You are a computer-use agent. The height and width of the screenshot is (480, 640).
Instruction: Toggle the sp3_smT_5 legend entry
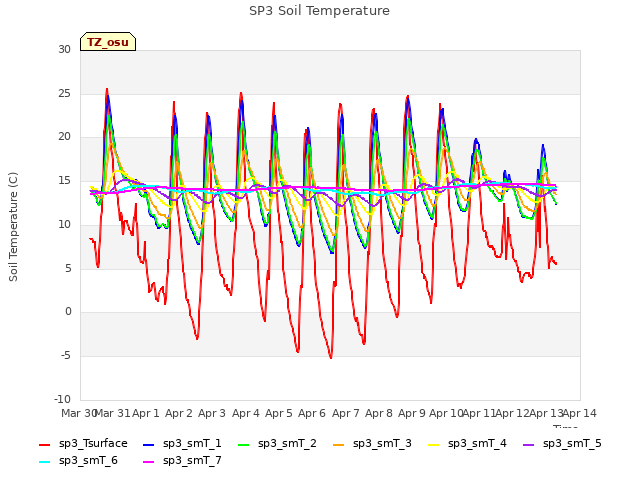point(562,444)
